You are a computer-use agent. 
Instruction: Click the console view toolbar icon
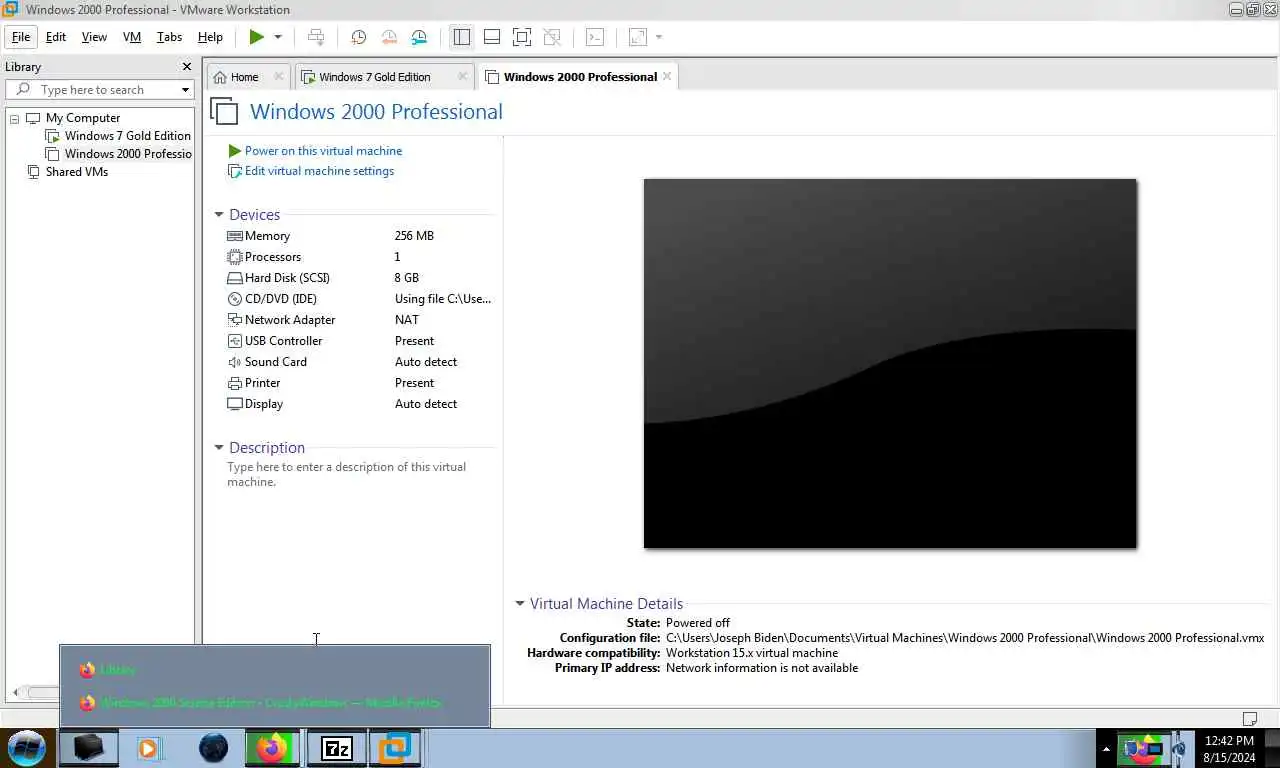point(595,37)
